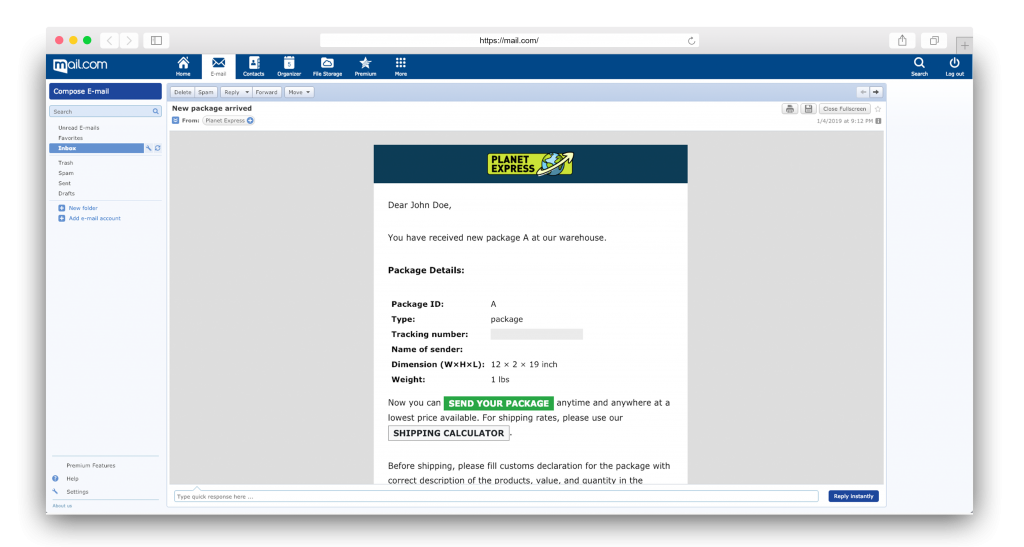Click the magnifier icon in sidebar search
This screenshot has height=547, width=1024.
click(x=155, y=112)
